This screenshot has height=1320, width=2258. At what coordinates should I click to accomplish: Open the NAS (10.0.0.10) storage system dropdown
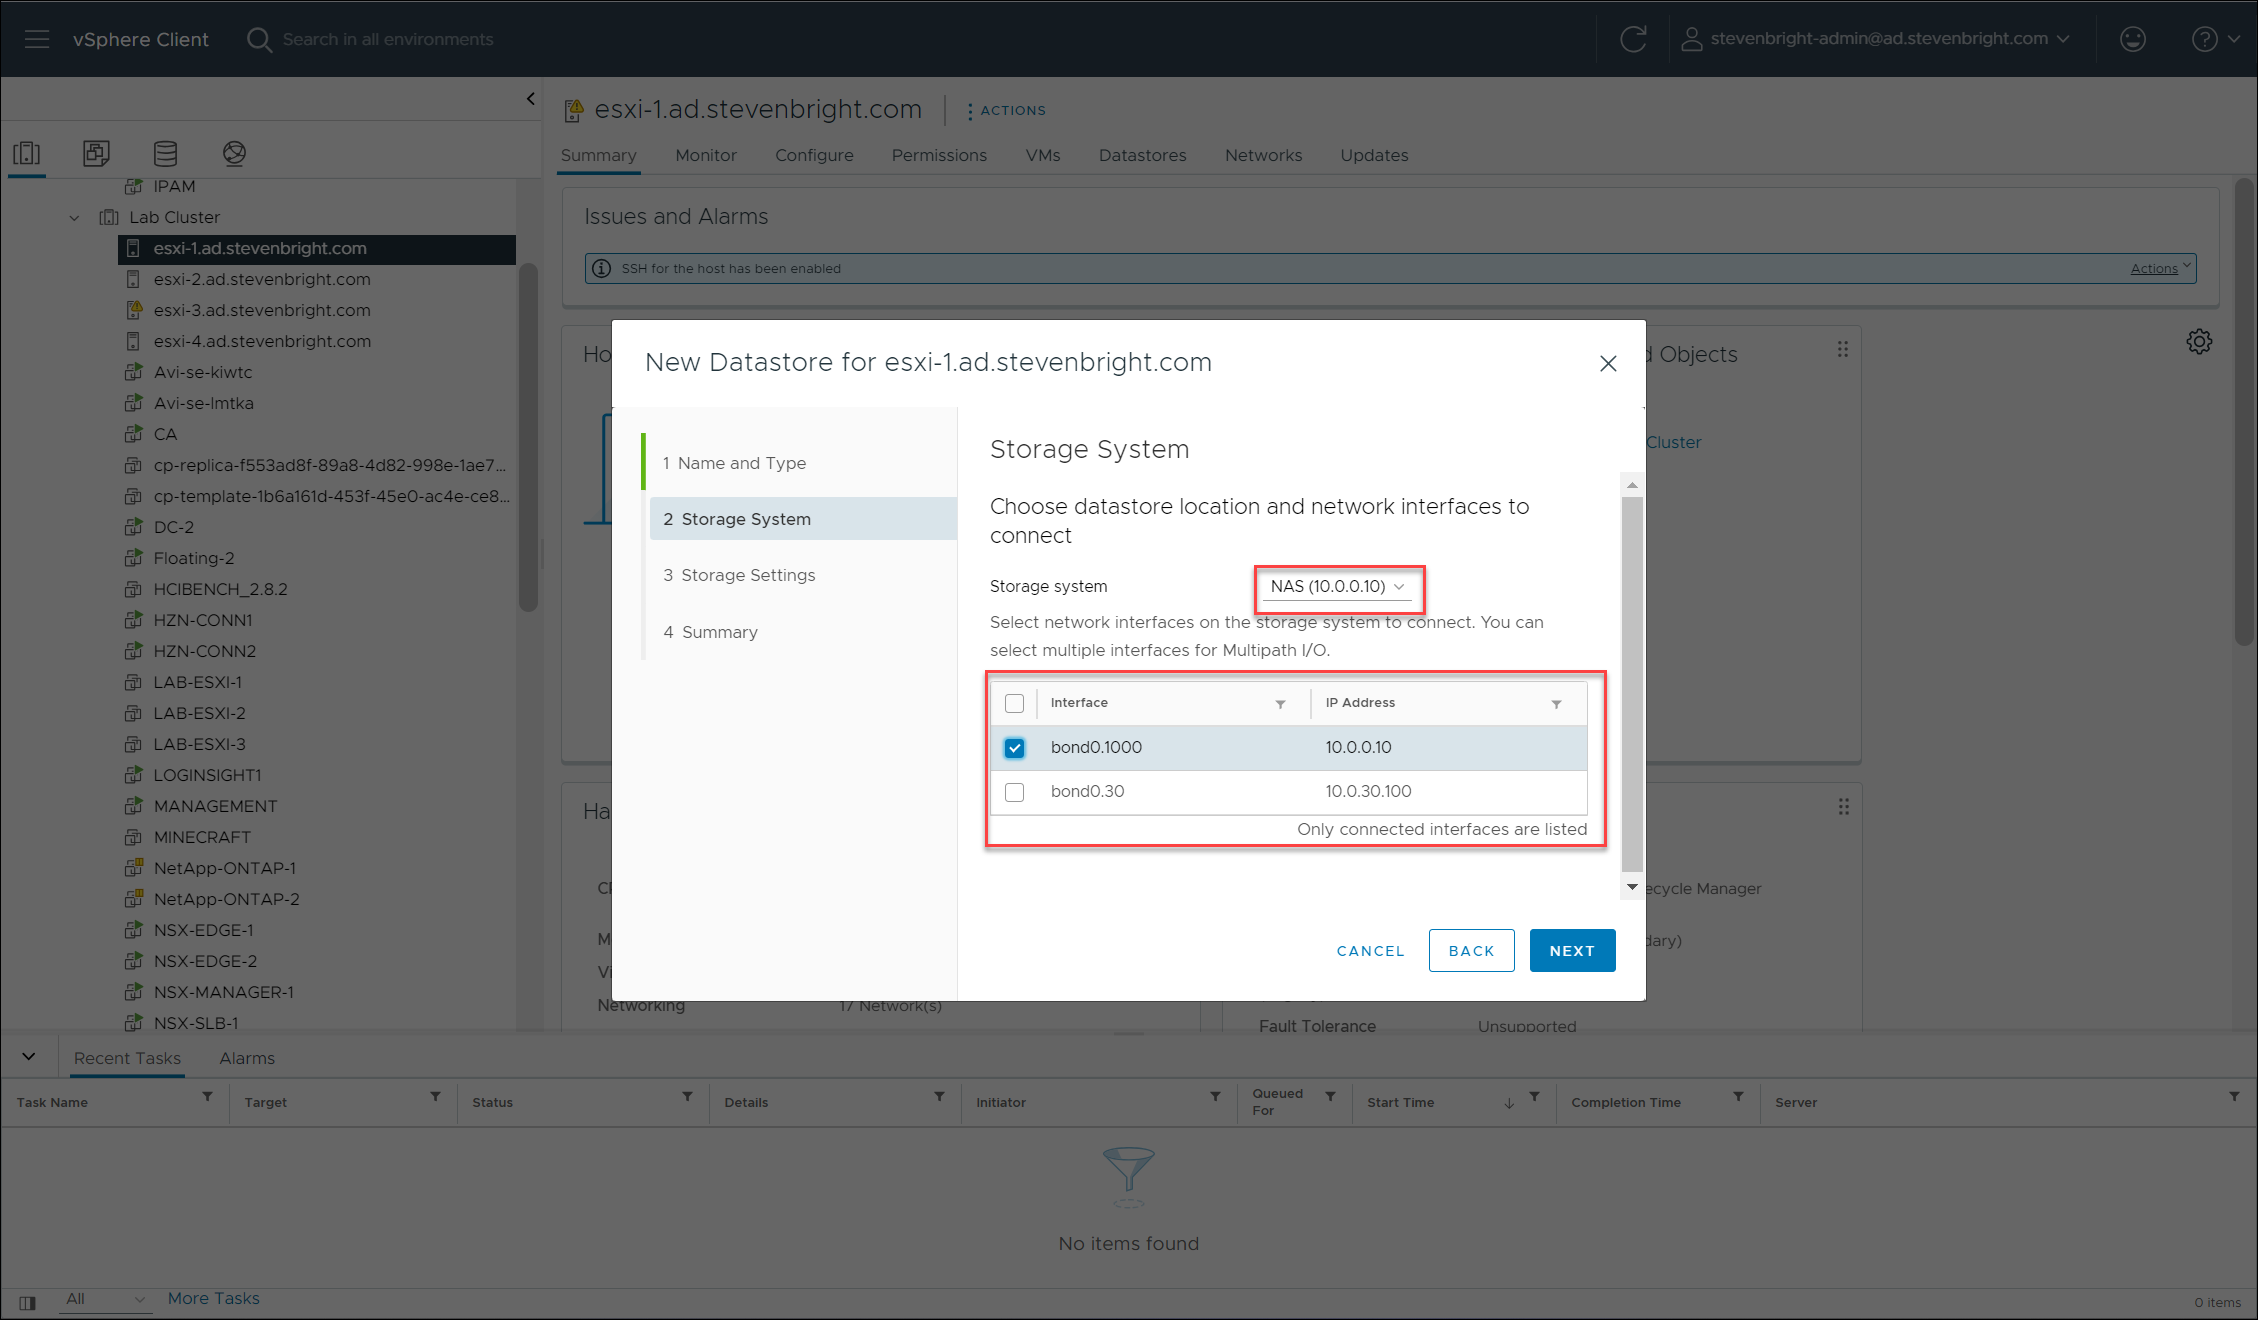[x=1337, y=587]
